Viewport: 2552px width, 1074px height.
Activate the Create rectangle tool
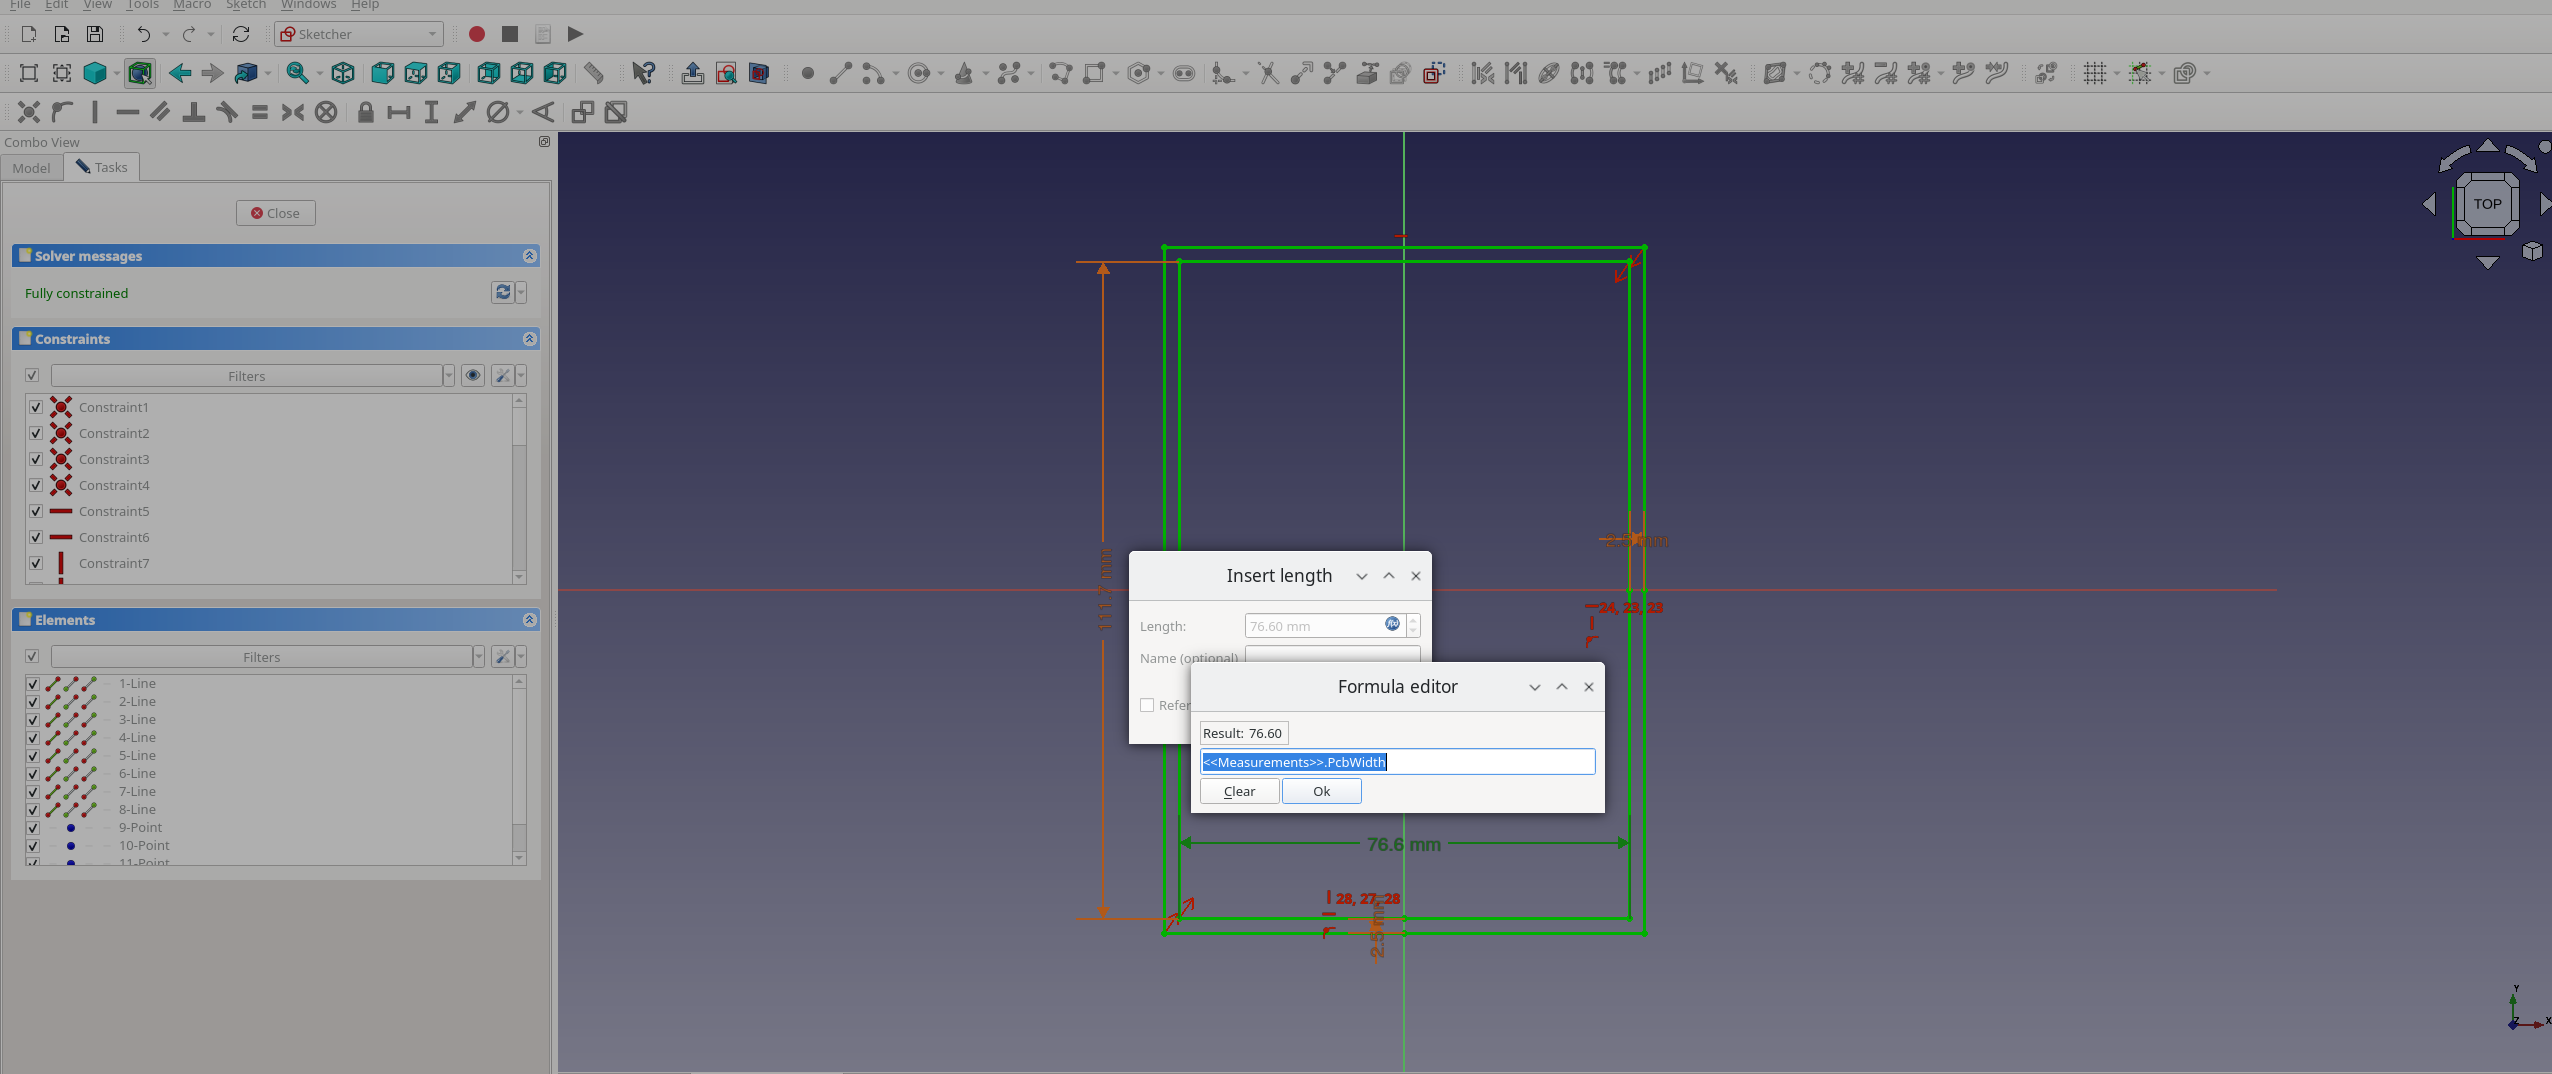[1097, 73]
